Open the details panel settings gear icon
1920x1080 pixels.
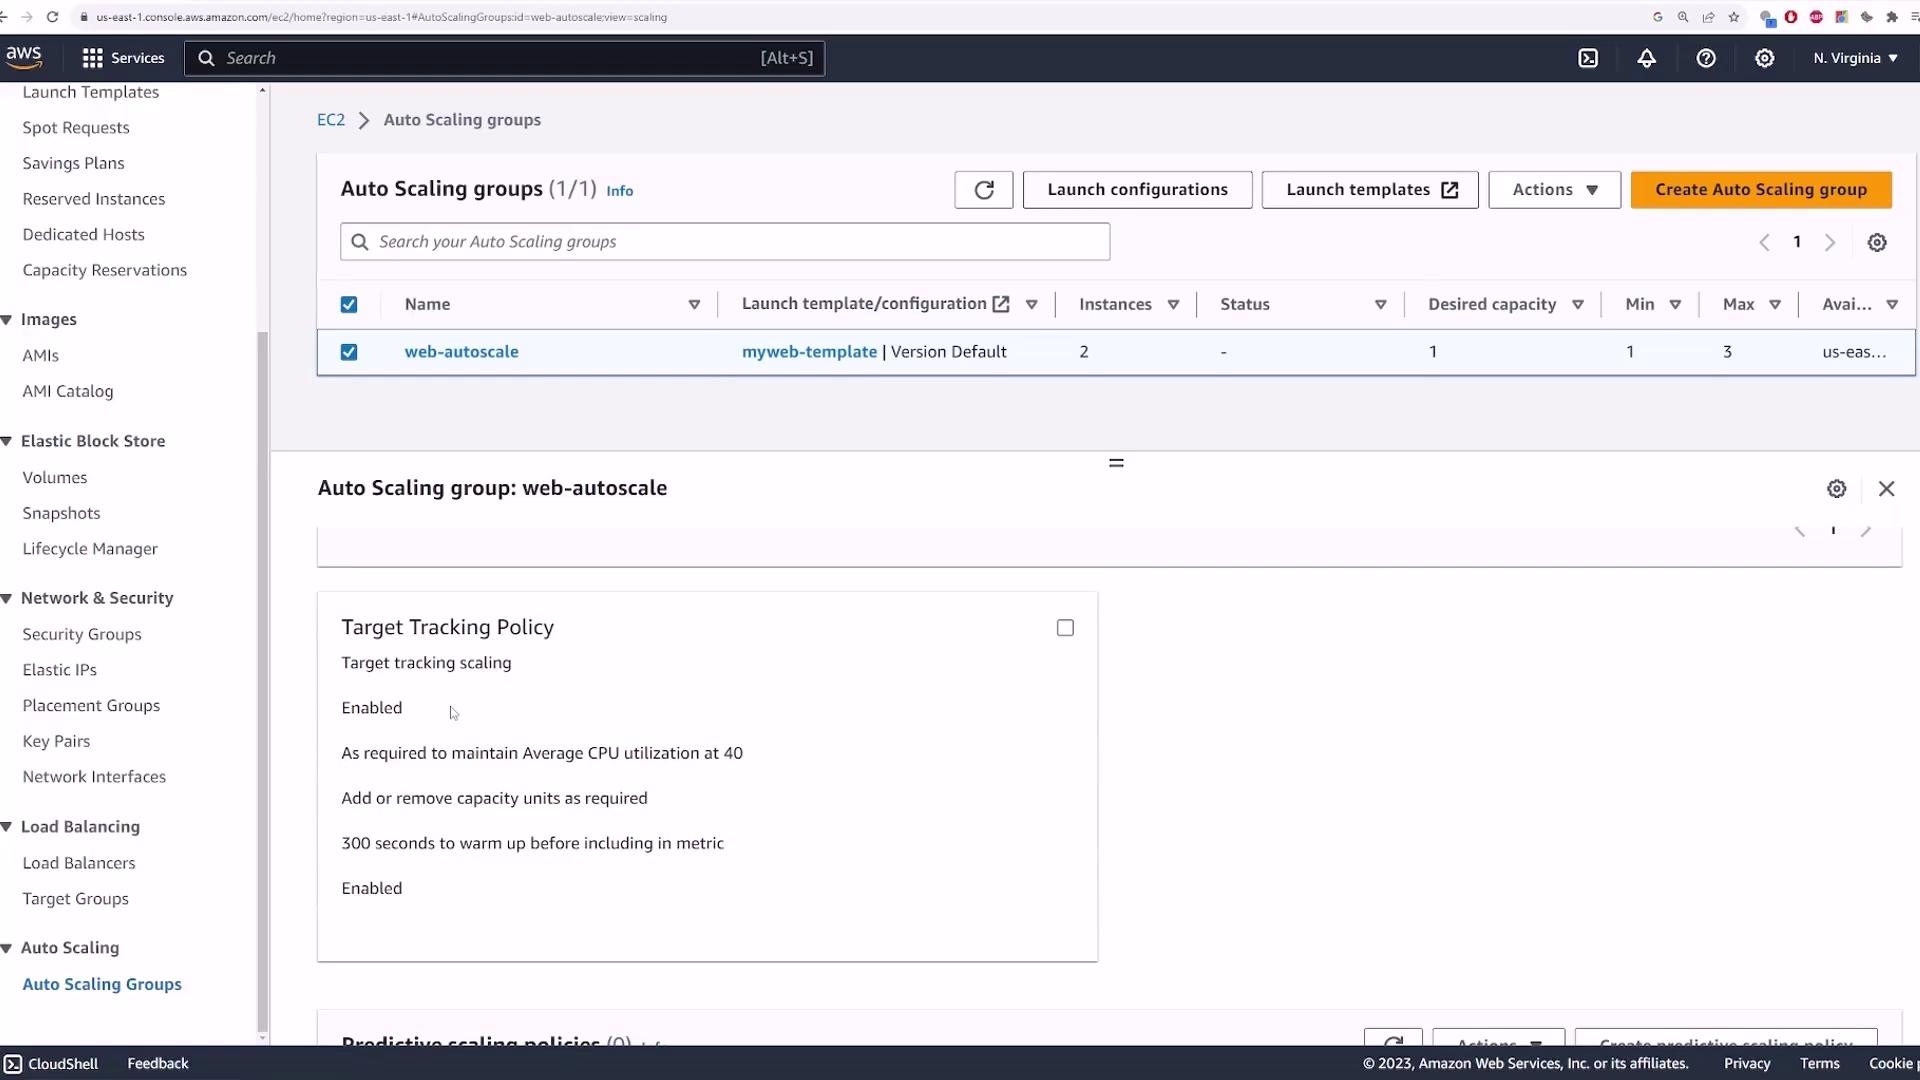(1837, 489)
